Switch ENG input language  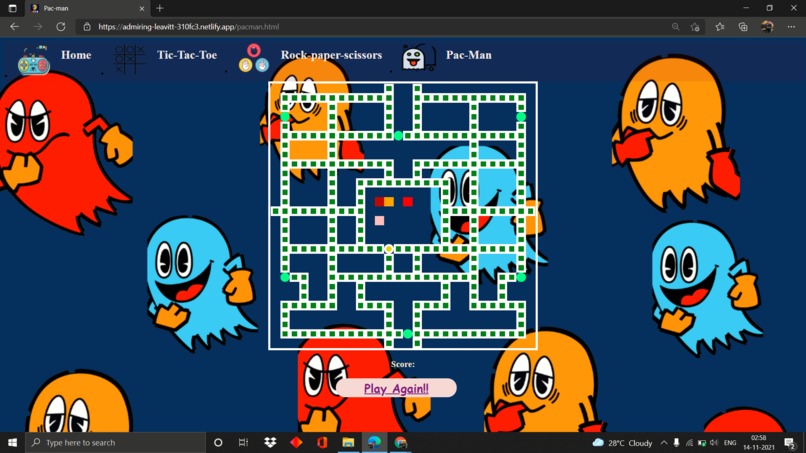click(x=730, y=443)
